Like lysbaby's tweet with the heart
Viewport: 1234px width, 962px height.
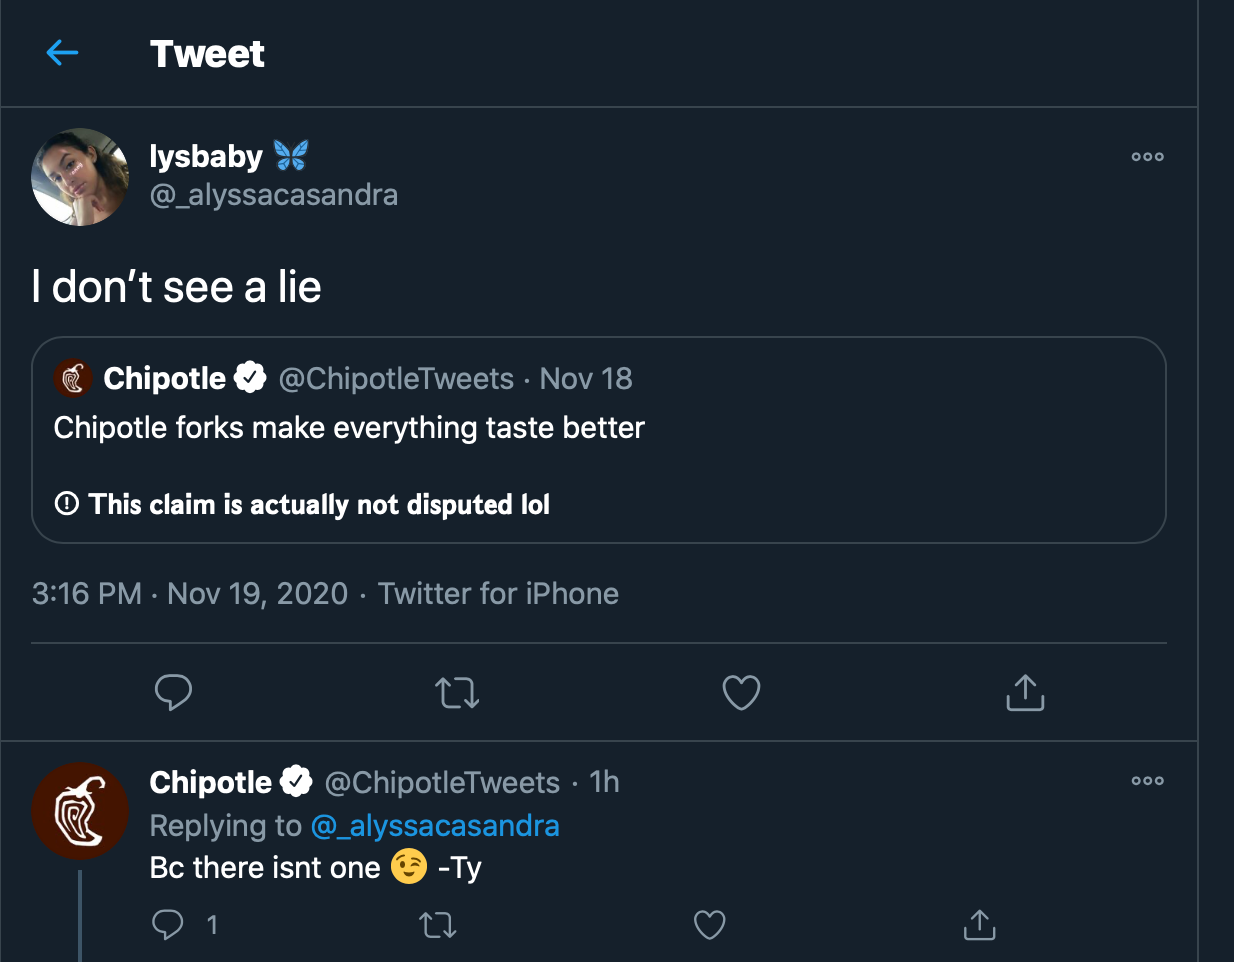coord(741,692)
